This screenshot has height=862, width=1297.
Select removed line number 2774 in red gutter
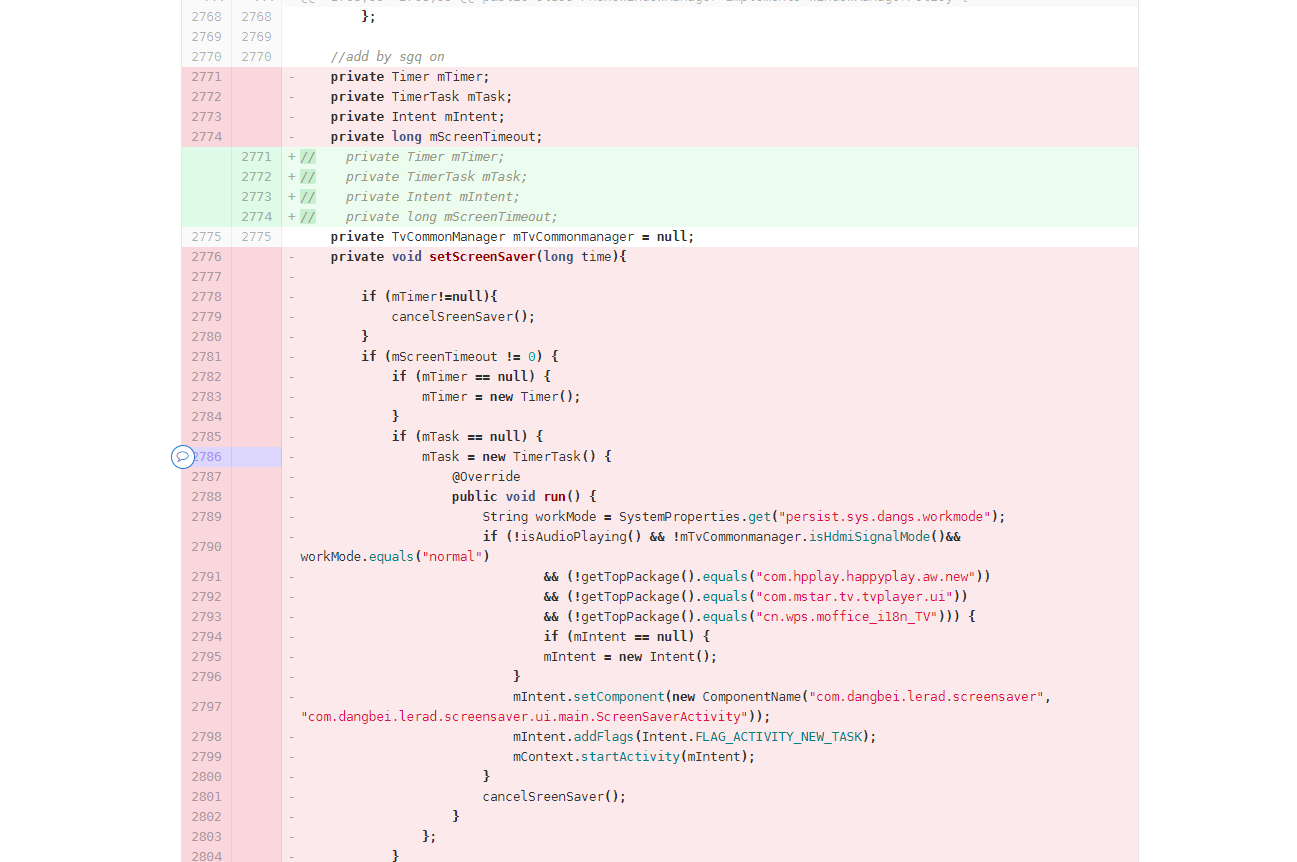coord(206,137)
